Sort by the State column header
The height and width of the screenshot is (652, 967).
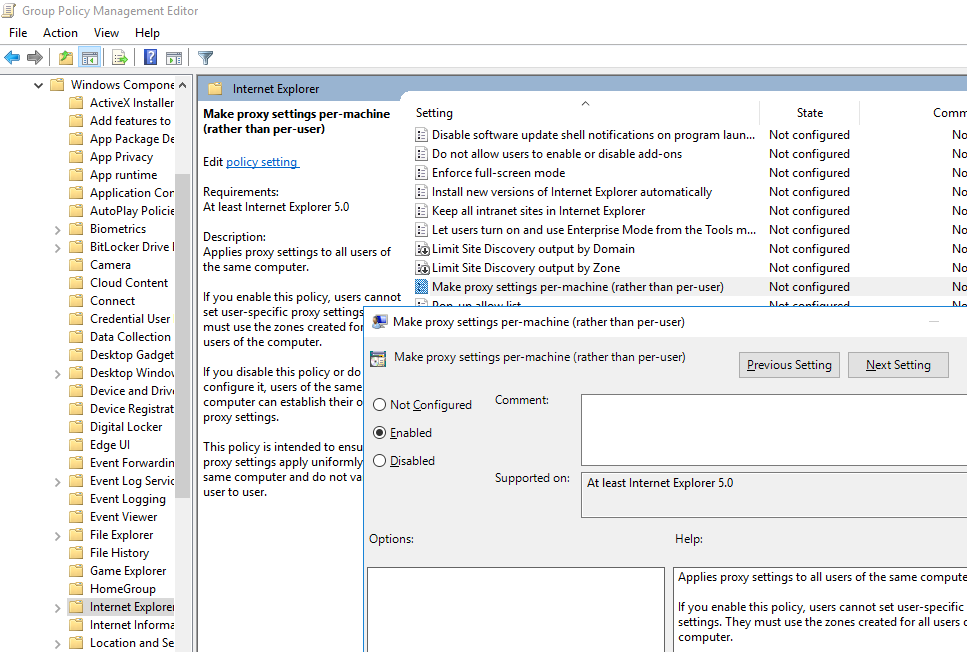(810, 112)
